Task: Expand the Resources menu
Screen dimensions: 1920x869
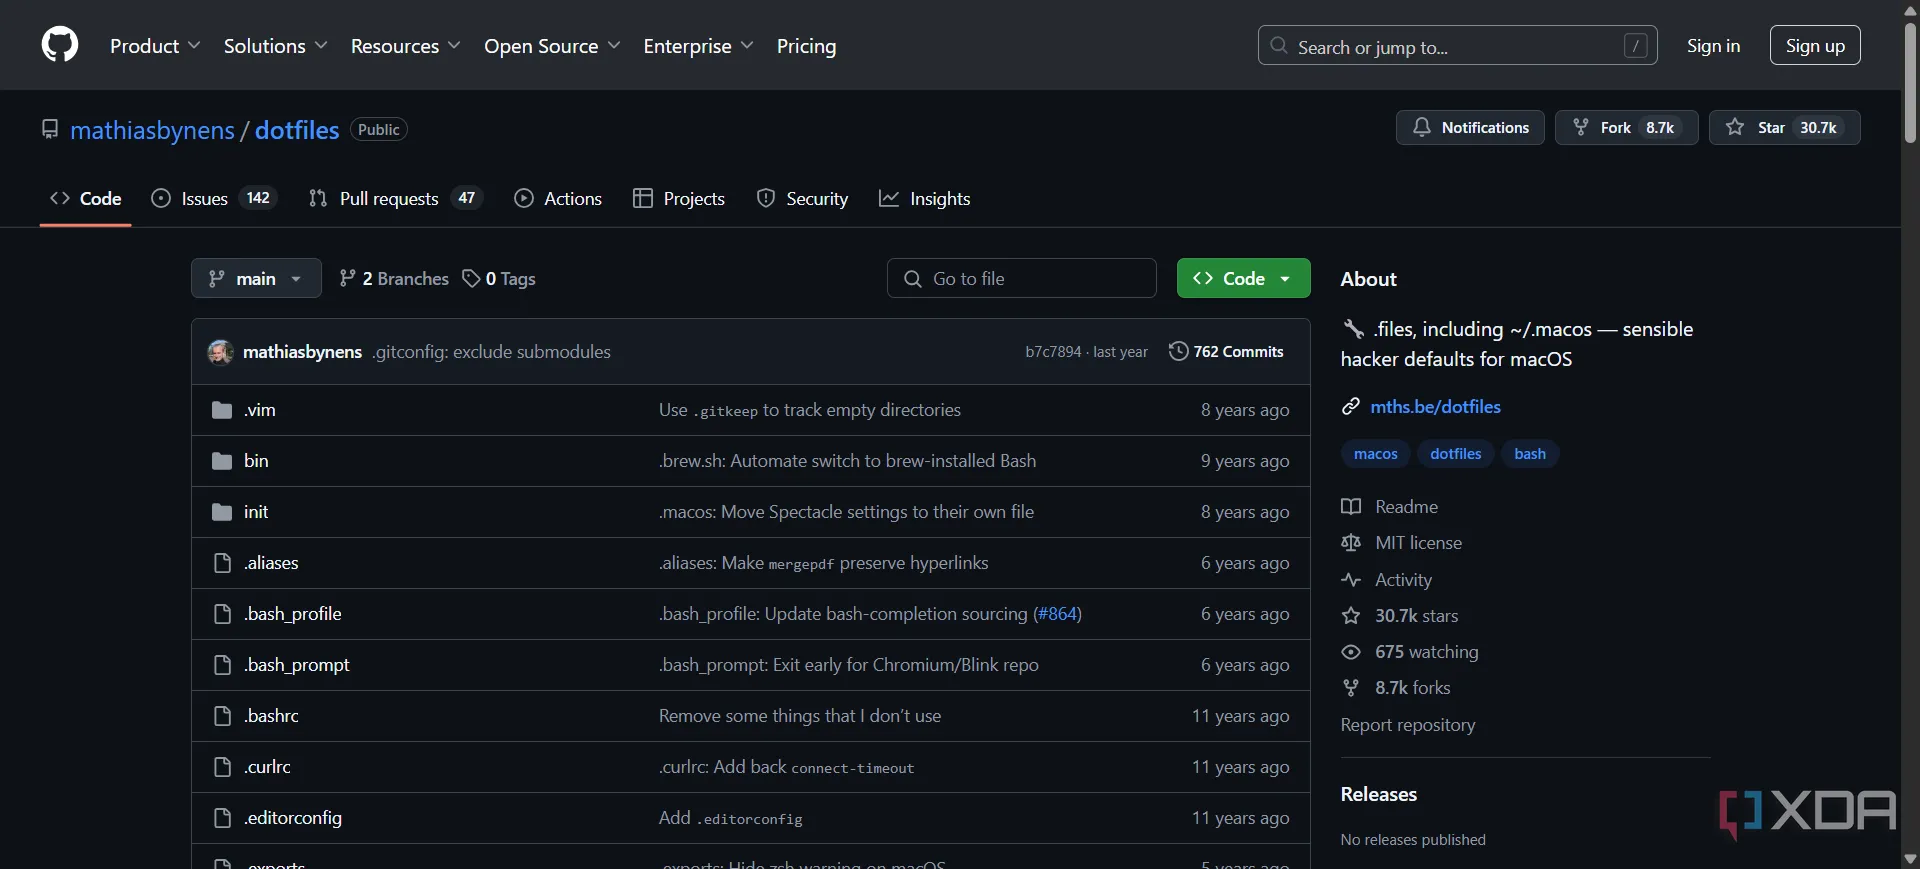Action: point(405,46)
